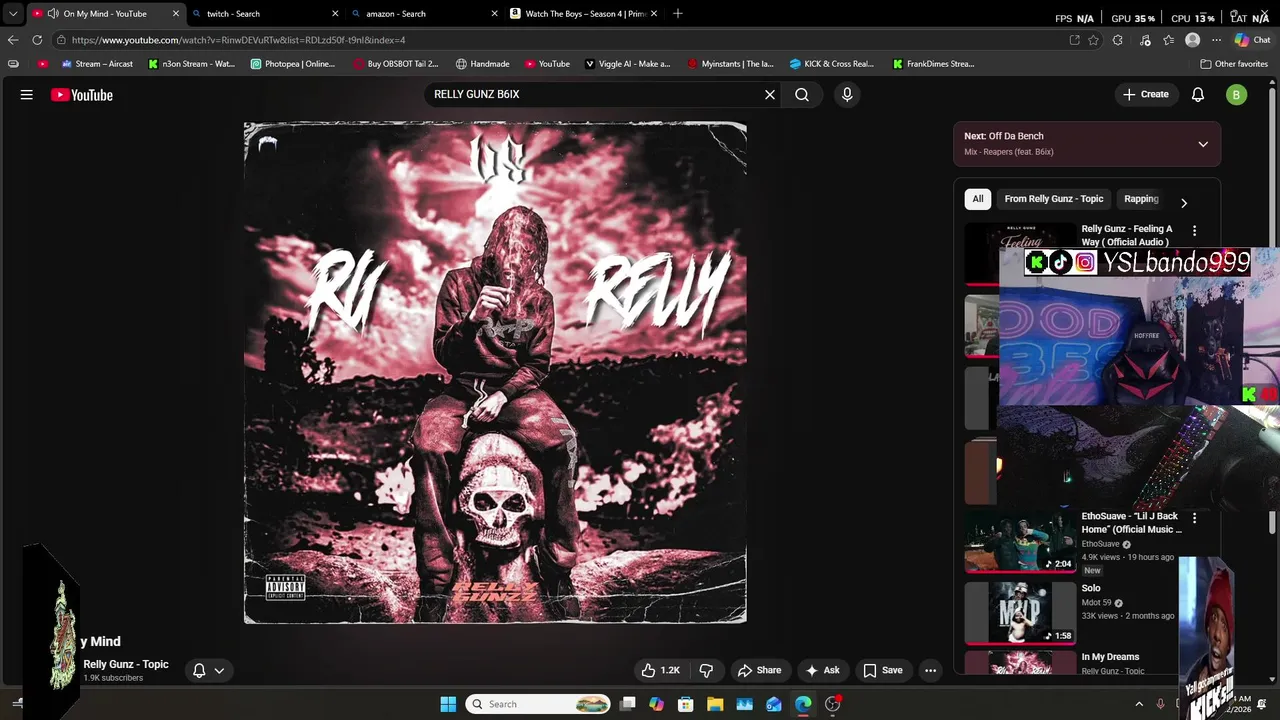1280x720 pixels.
Task: Select the All filter chip
Action: (978, 199)
